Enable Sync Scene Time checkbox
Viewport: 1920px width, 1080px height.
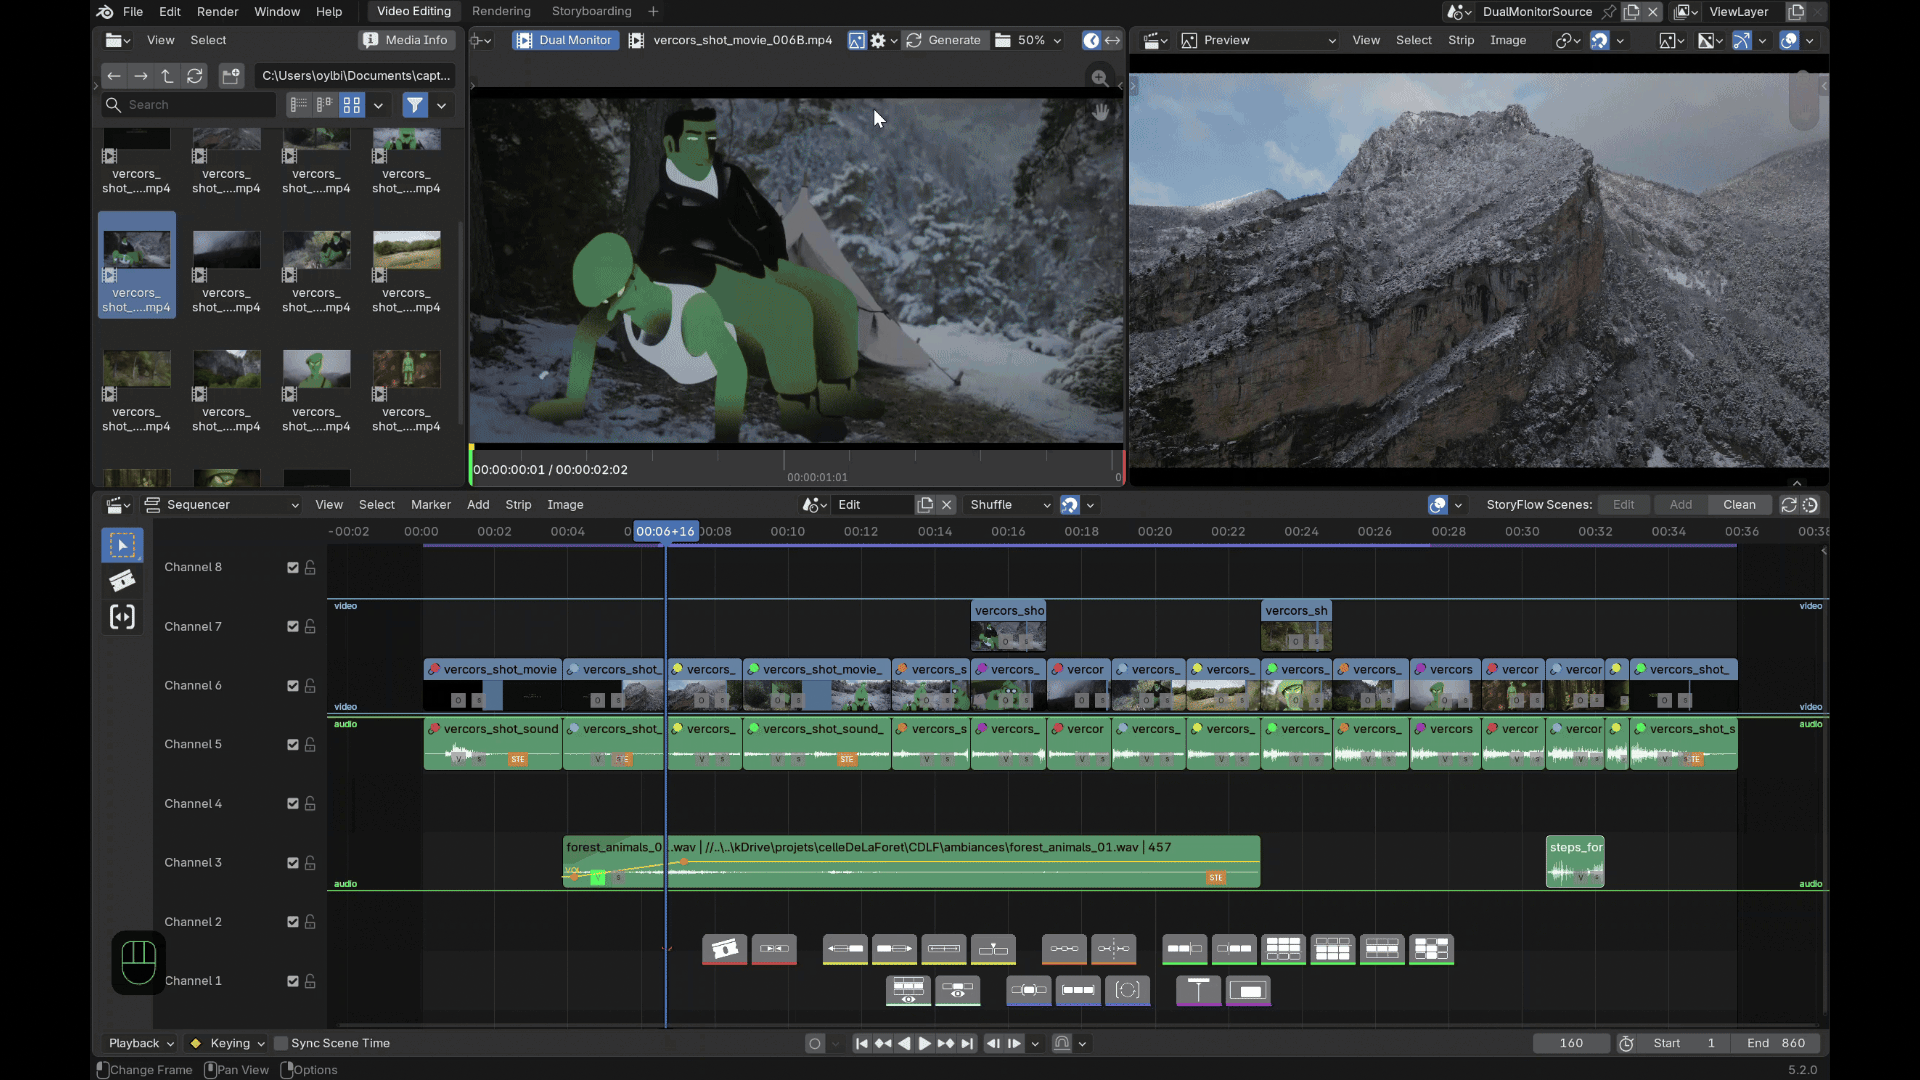281,1043
